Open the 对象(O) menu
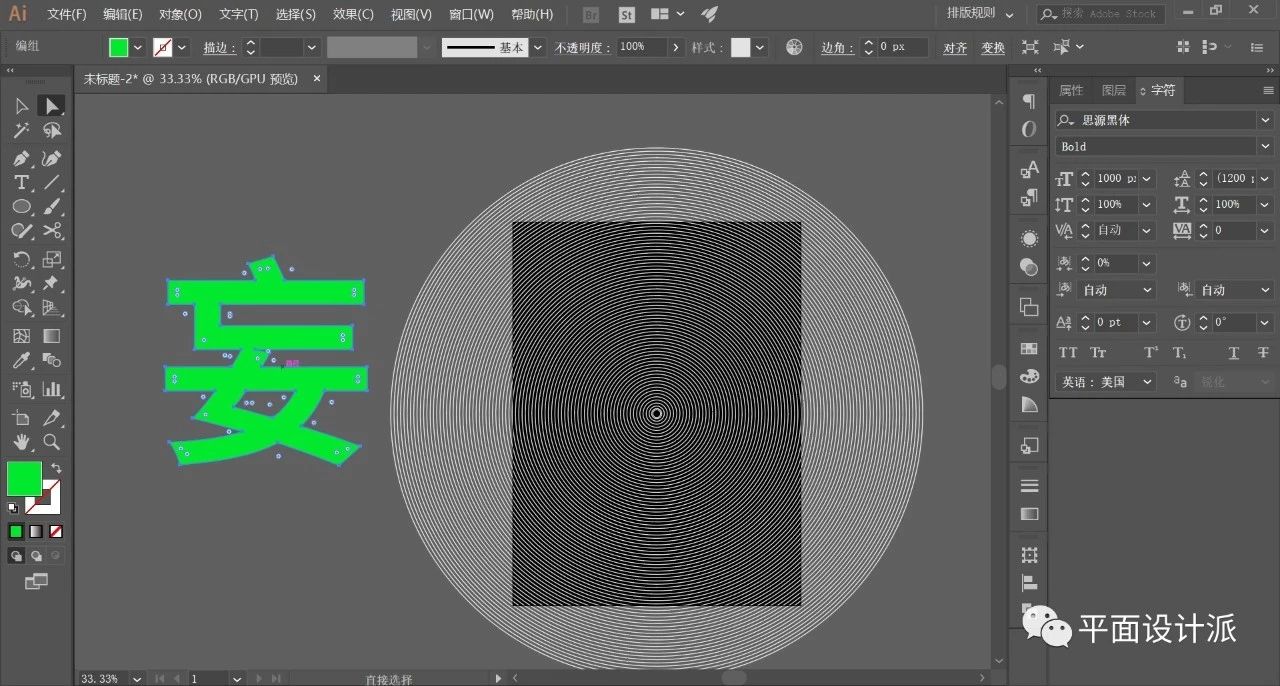 180,15
